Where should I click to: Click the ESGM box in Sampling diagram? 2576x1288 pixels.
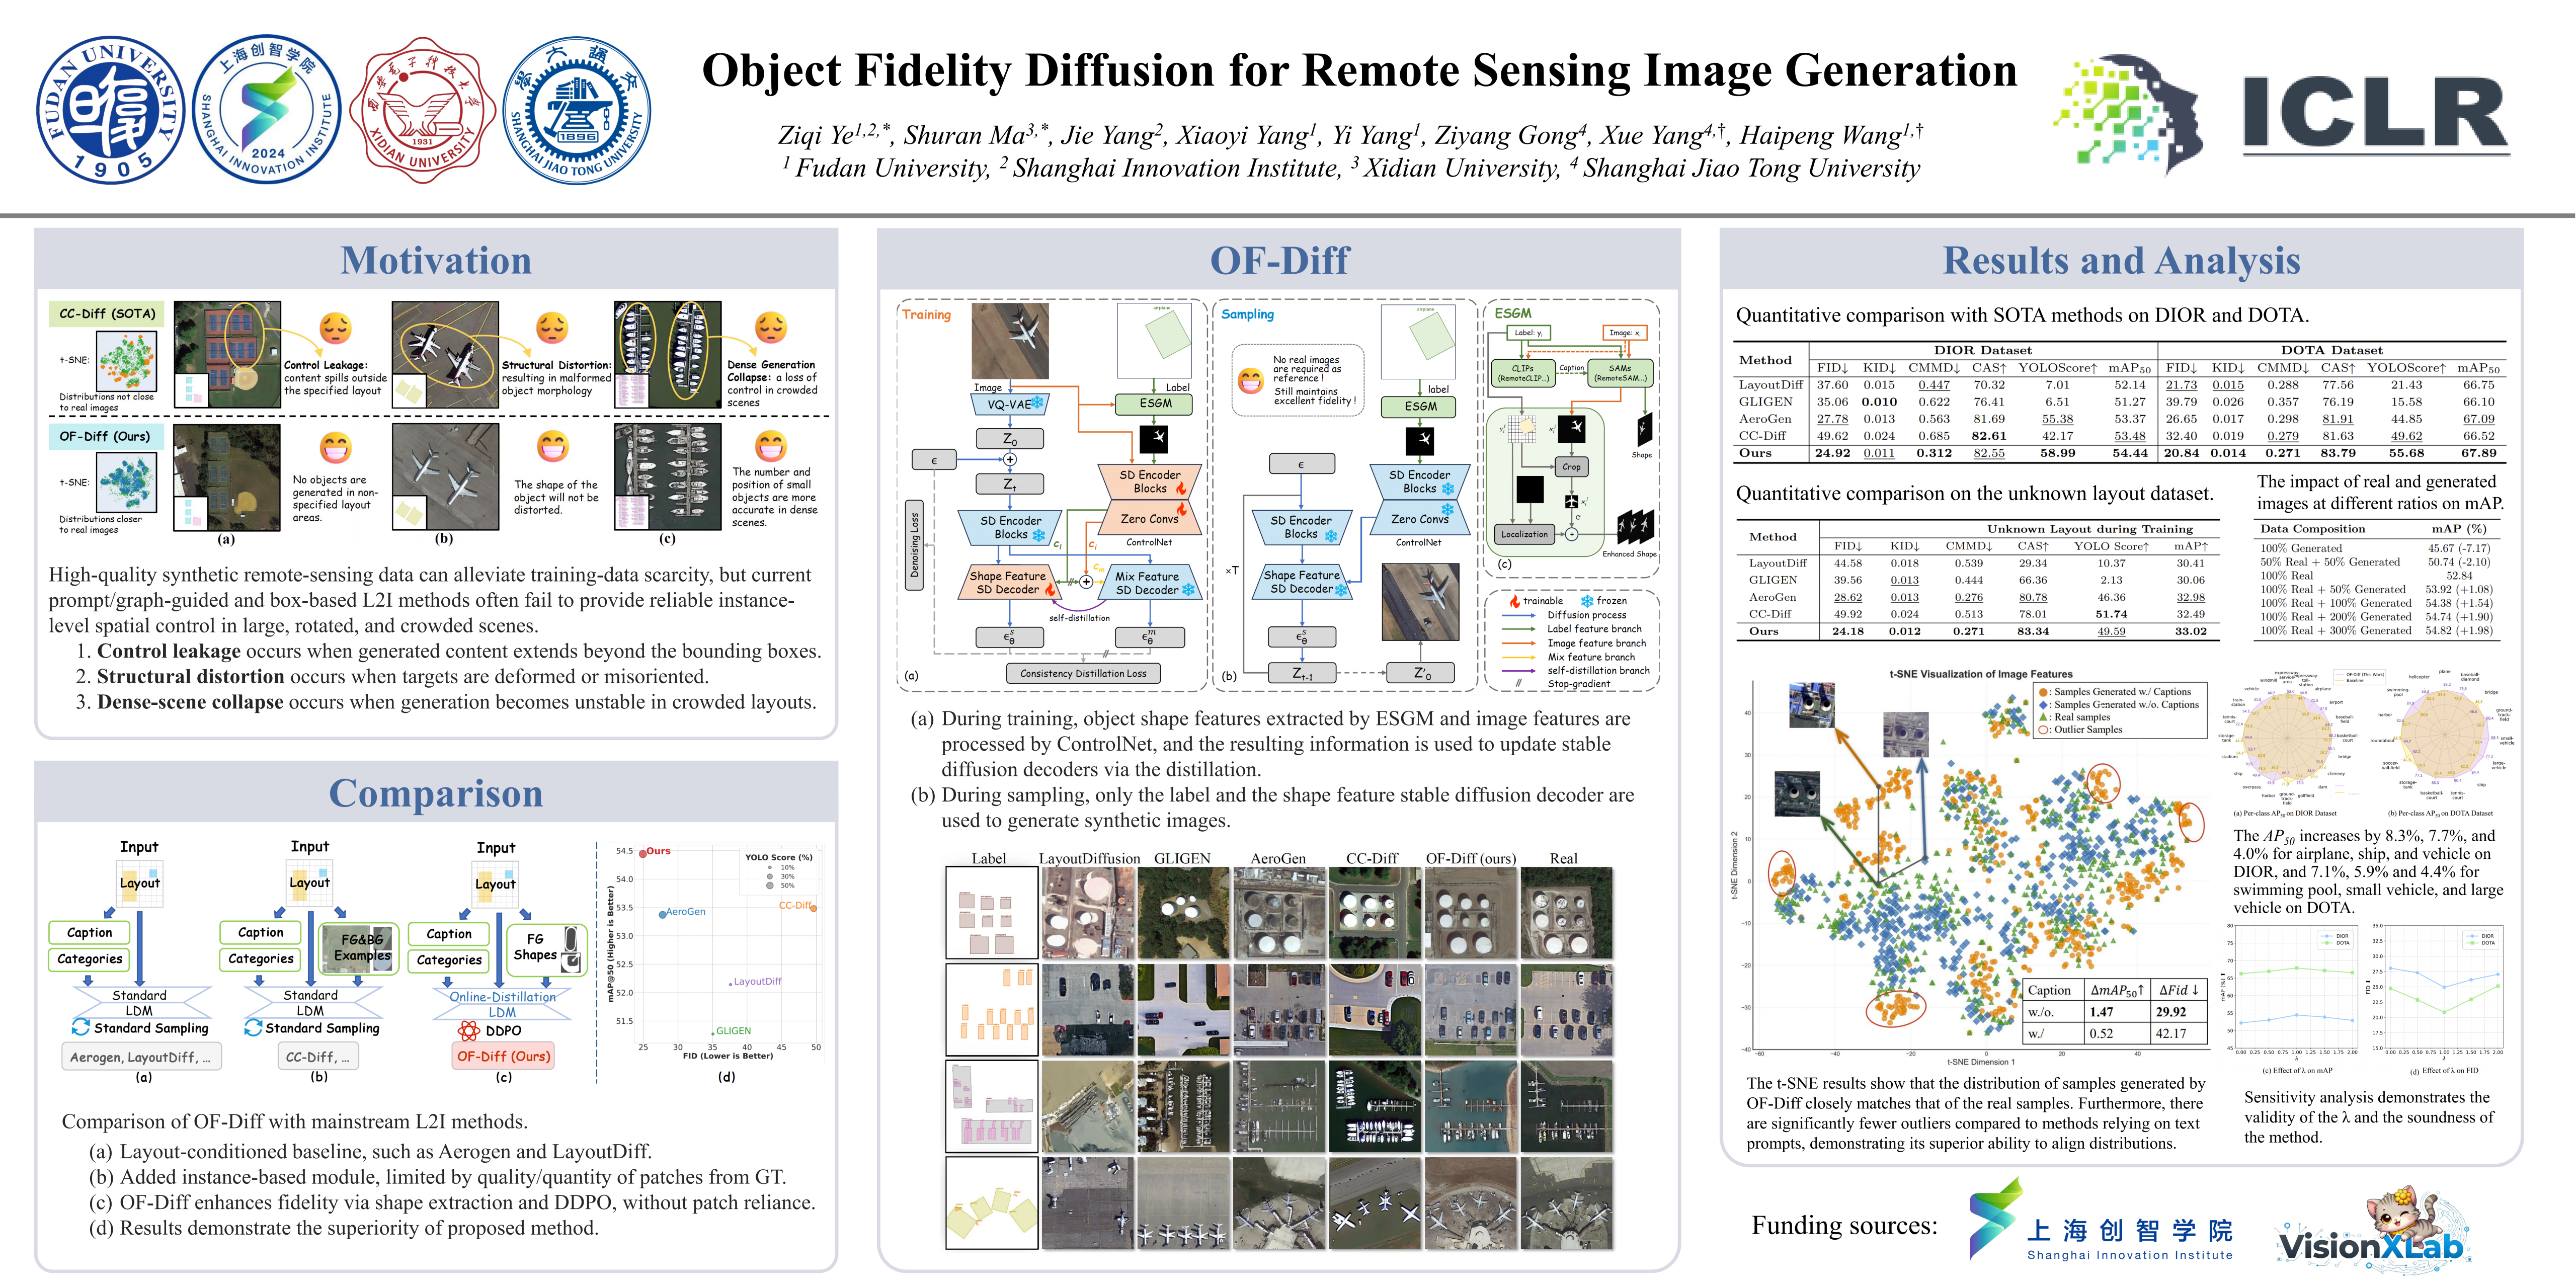(x=1420, y=406)
